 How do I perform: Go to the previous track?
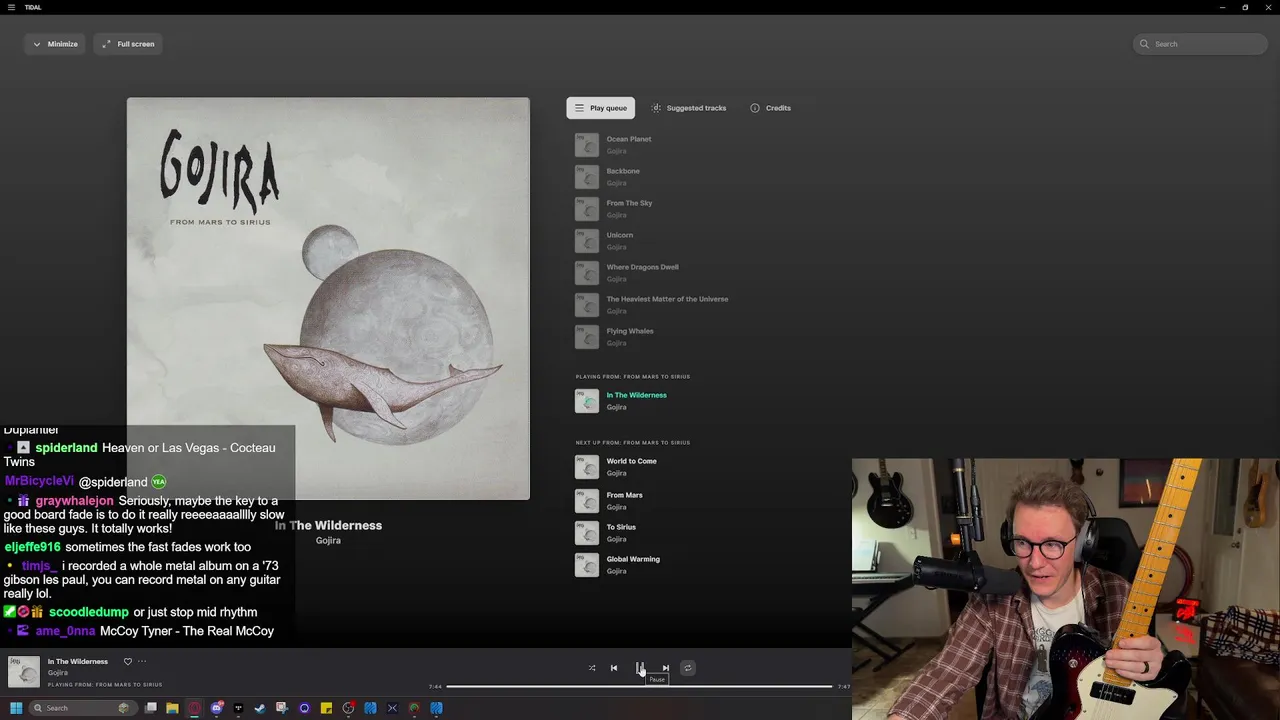pyautogui.click(x=614, y=668)
